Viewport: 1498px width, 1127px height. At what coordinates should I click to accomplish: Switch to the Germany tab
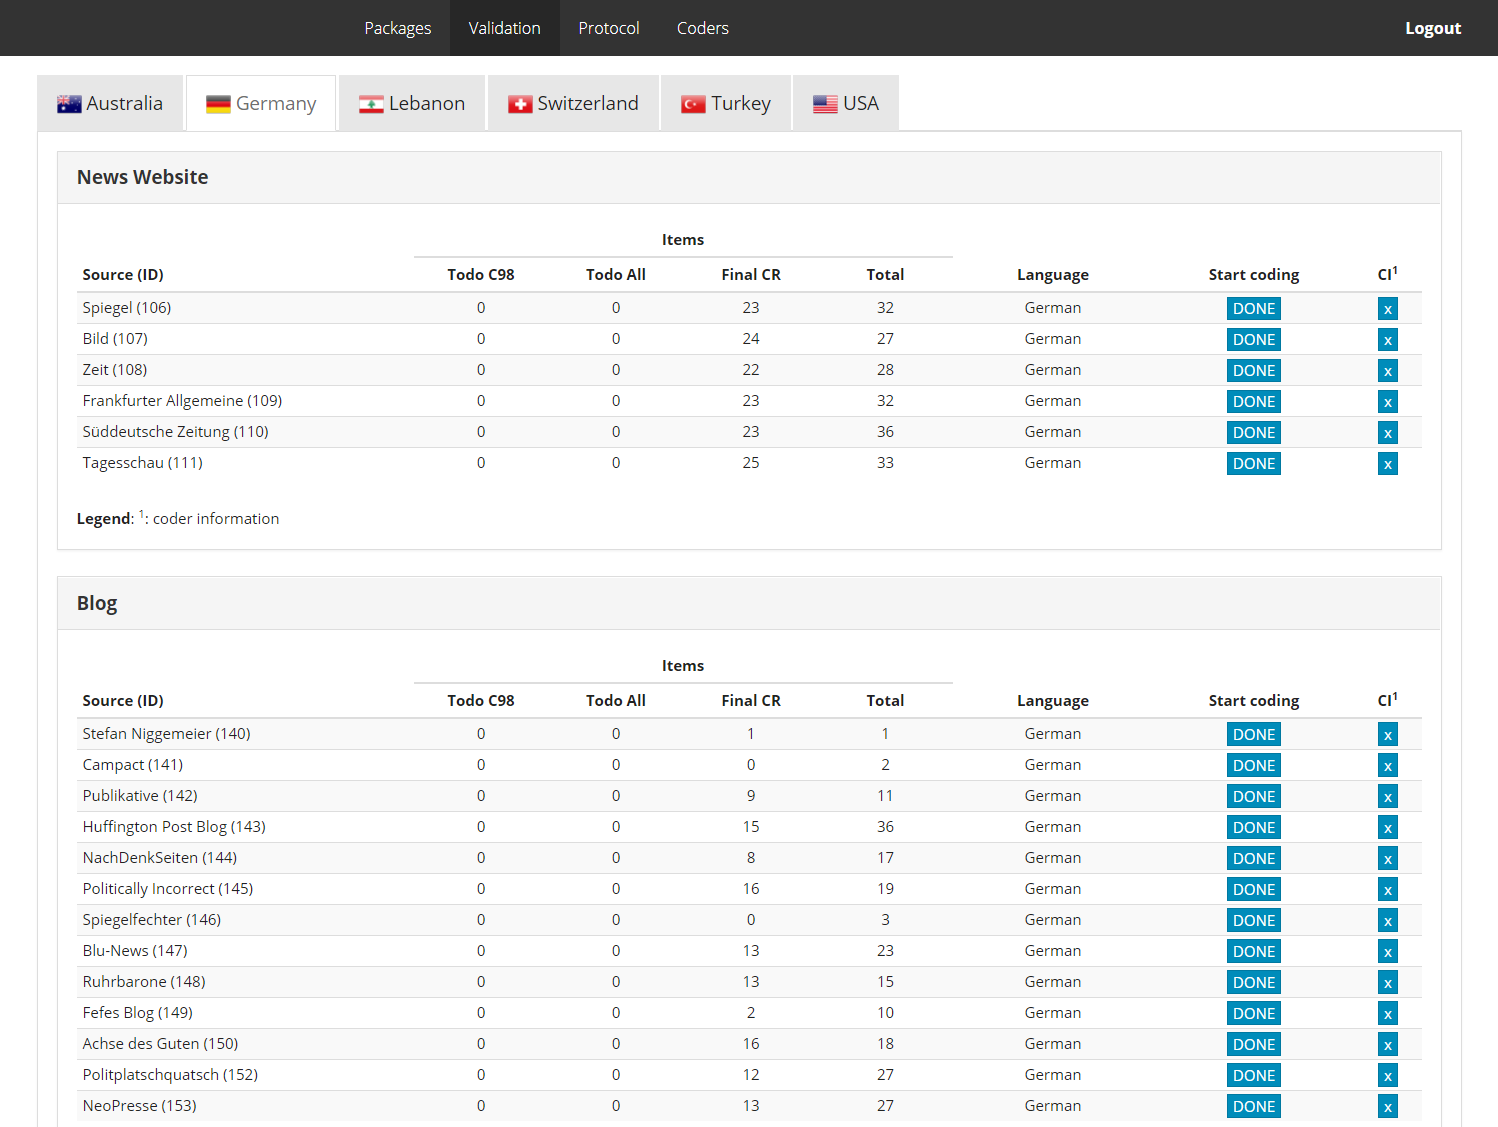tap(261, 103)
